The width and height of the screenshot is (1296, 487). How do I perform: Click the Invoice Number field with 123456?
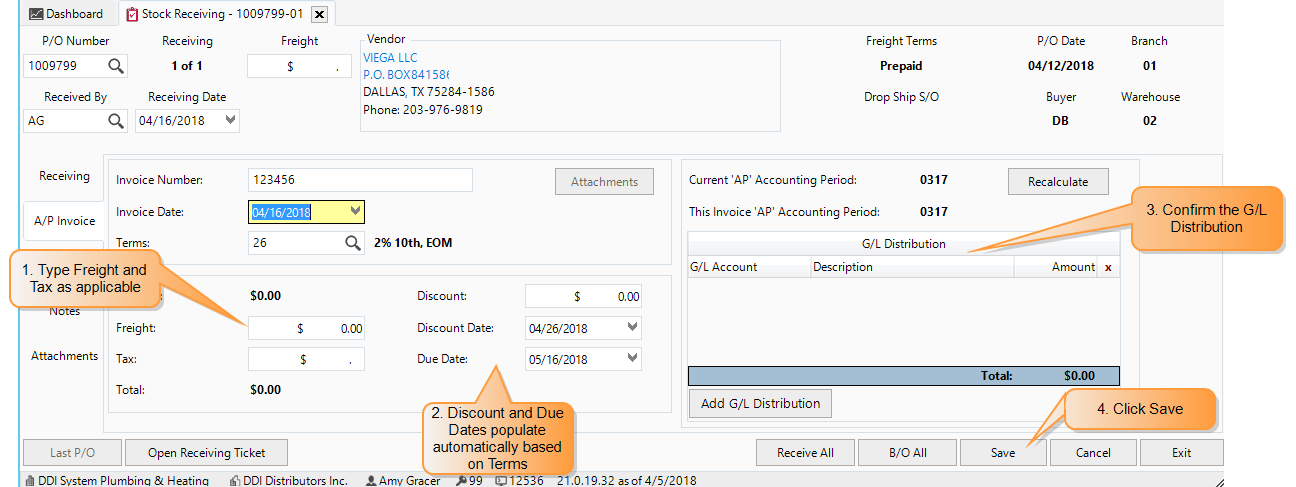360,180
